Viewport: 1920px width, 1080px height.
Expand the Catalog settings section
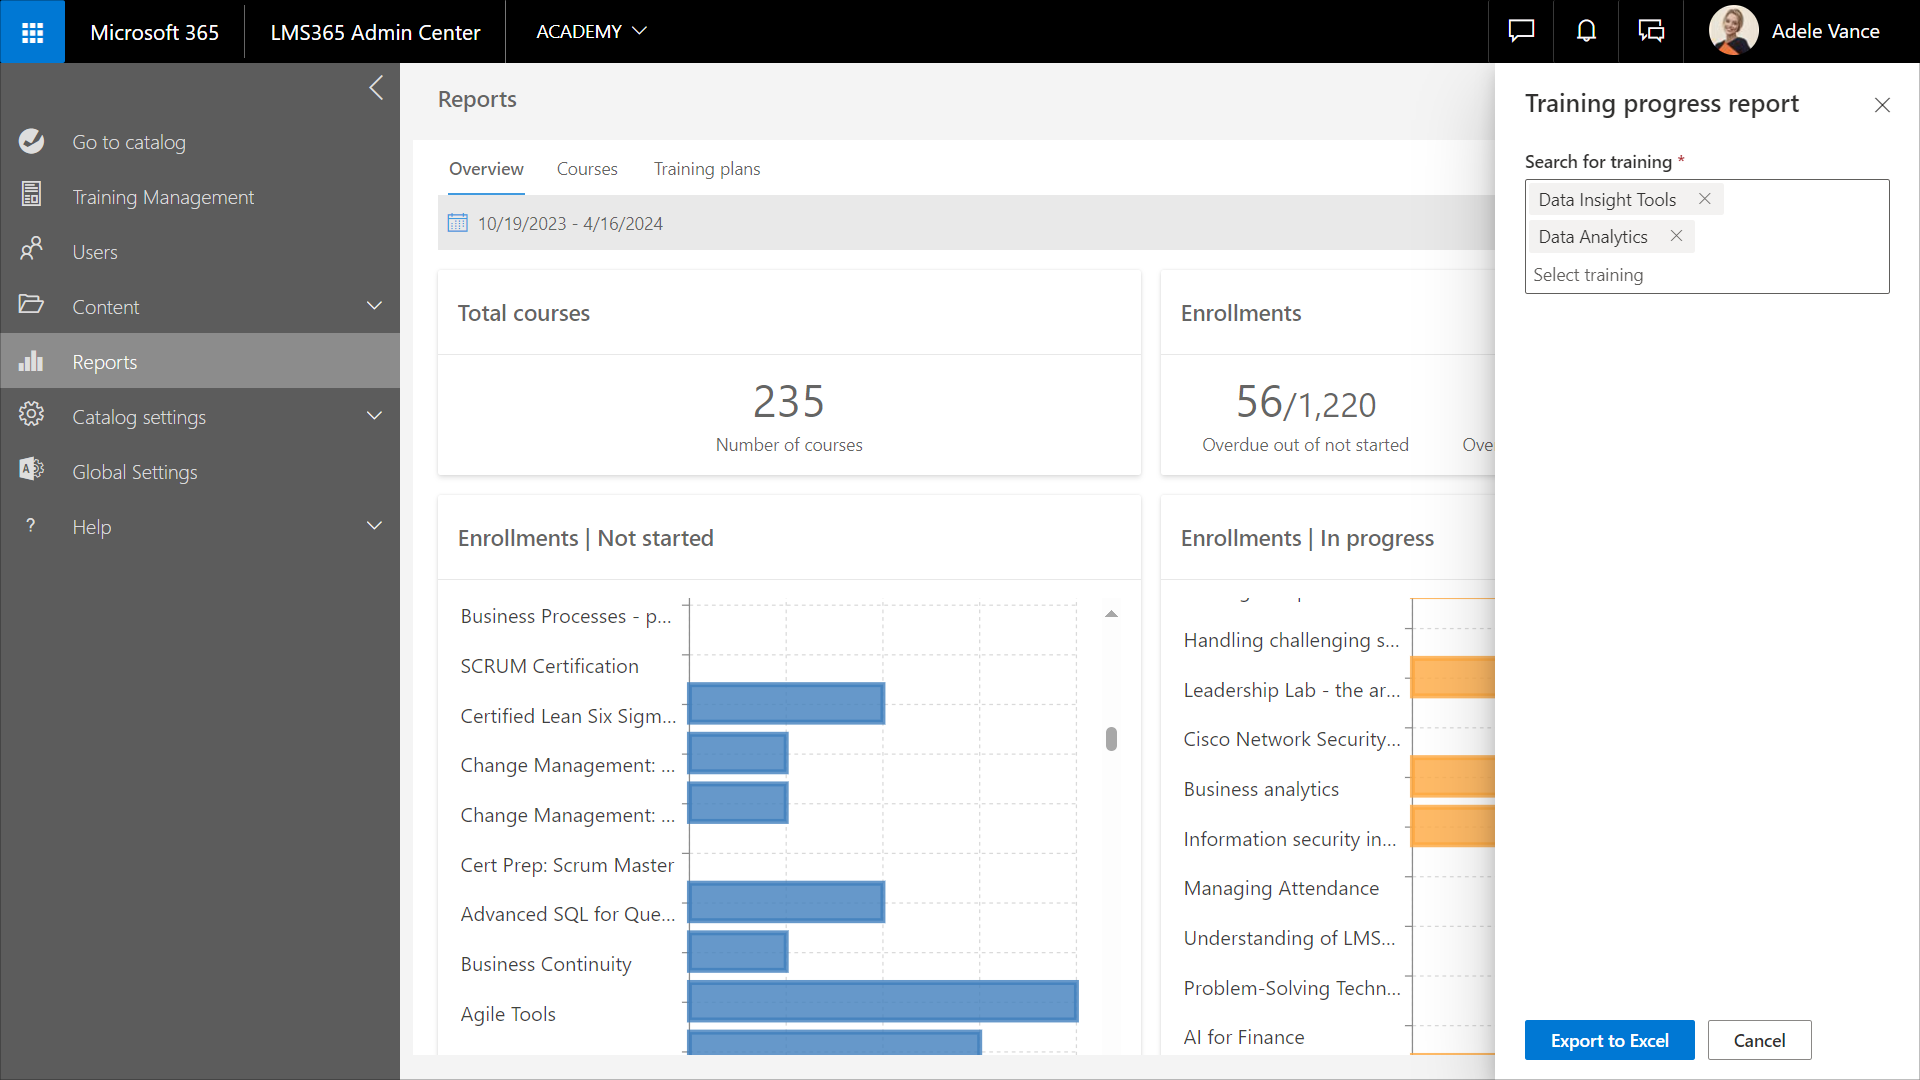(374, 416)
